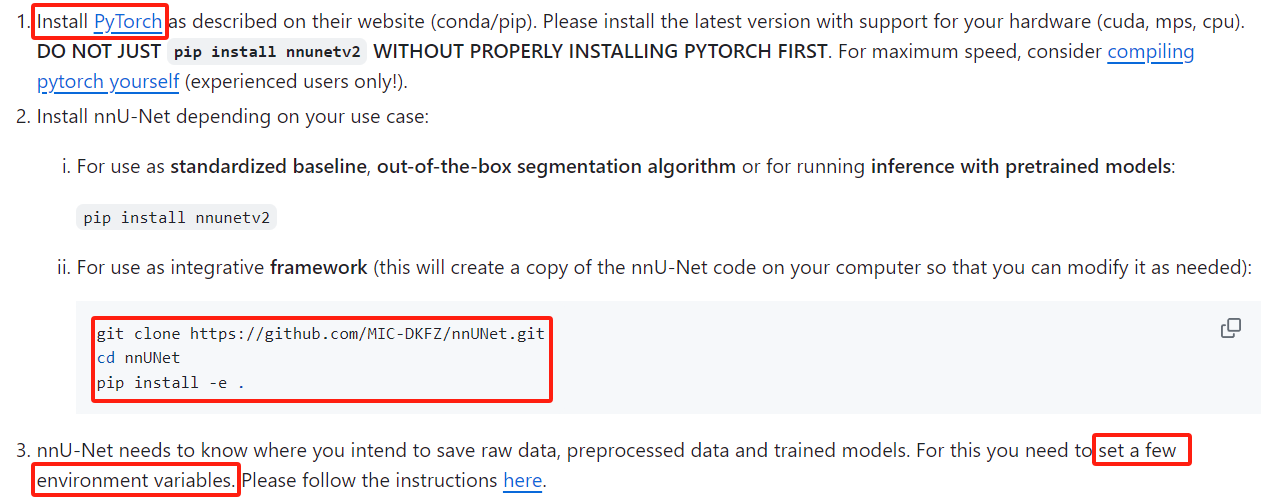Open the PyTorch website link

127,21
